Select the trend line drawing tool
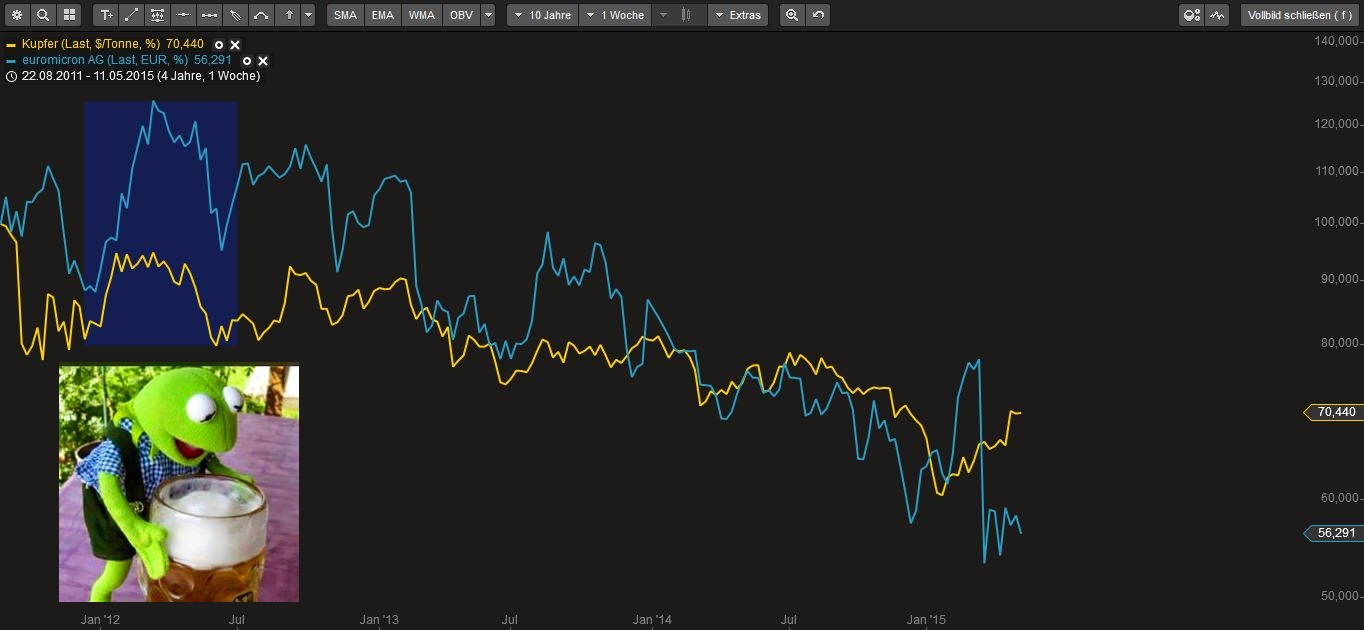Screen dimensions: 1364x630 pos(132,15)
